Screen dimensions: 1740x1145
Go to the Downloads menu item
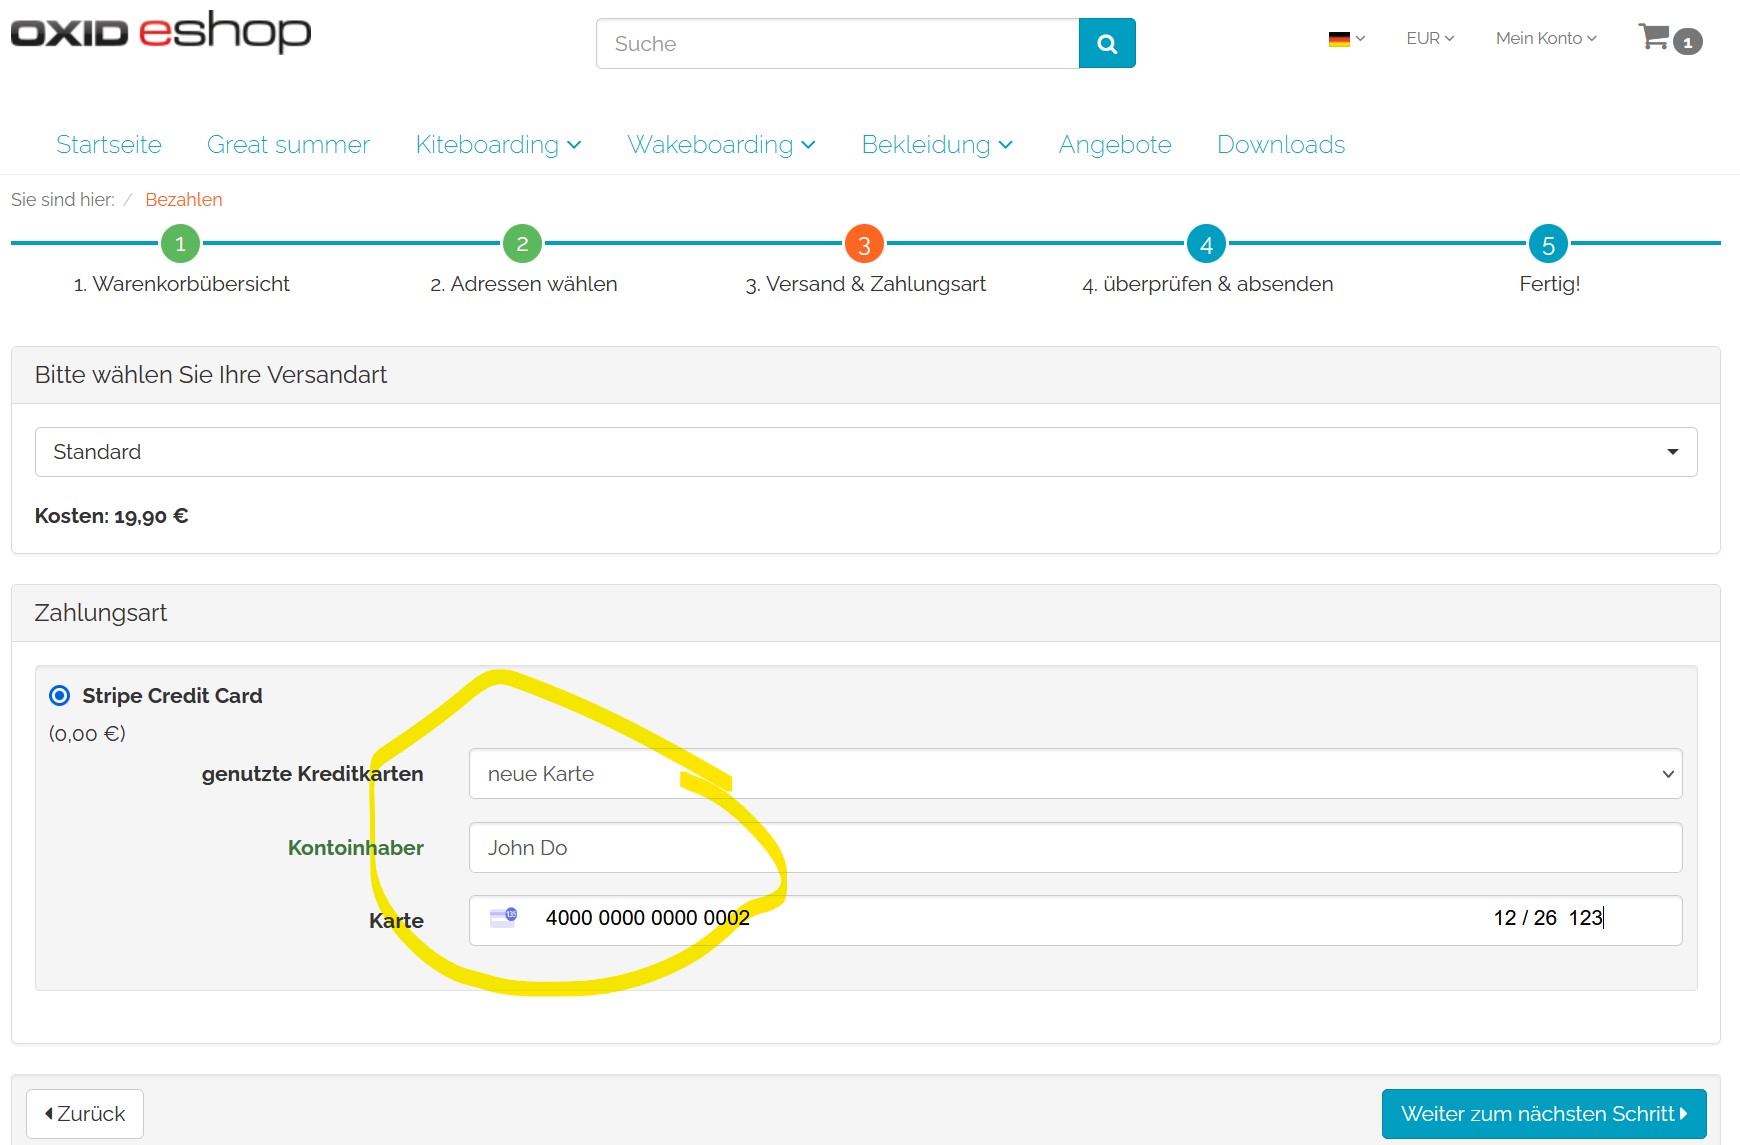pos(1280,144)
